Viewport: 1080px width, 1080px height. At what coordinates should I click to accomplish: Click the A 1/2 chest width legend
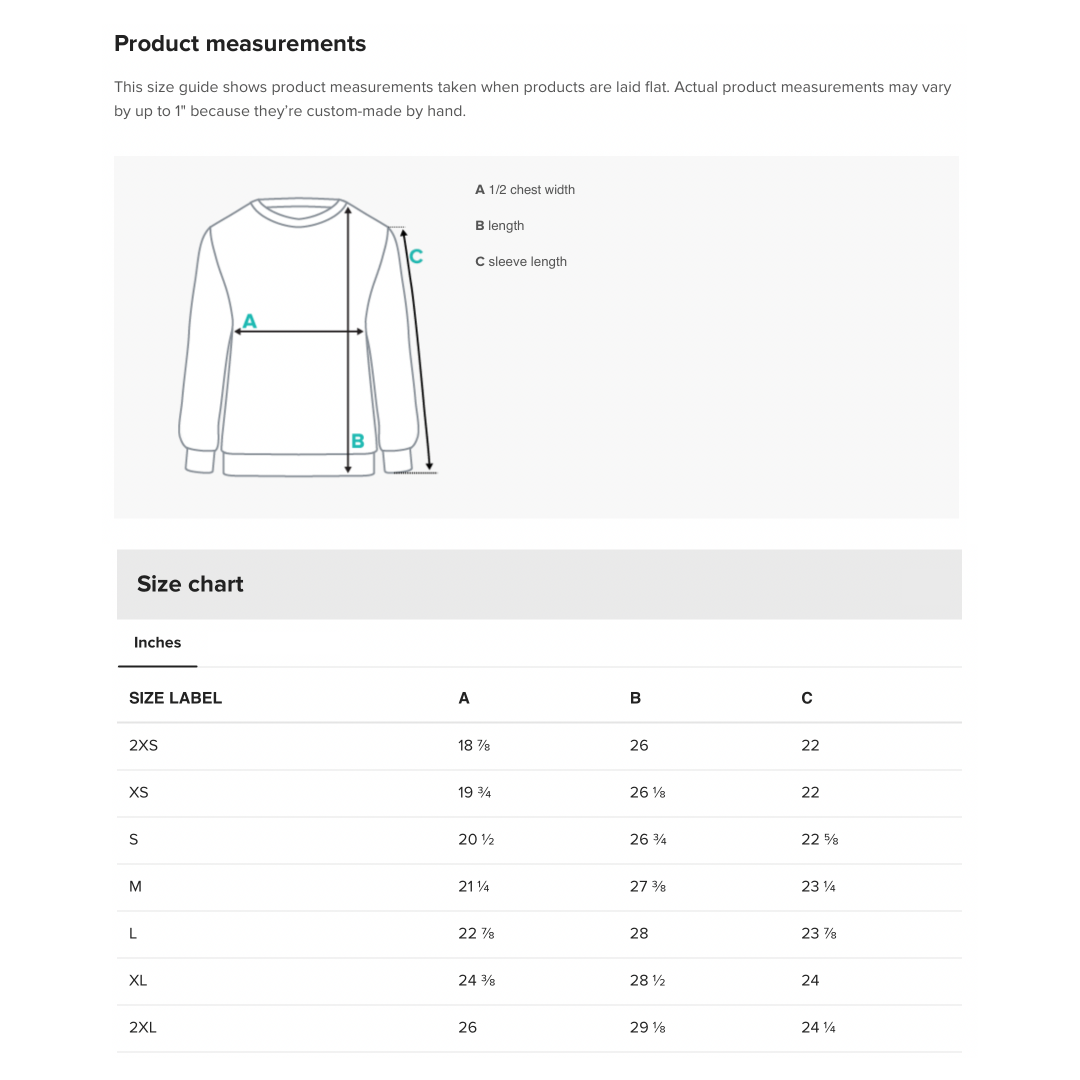[525, 189]
